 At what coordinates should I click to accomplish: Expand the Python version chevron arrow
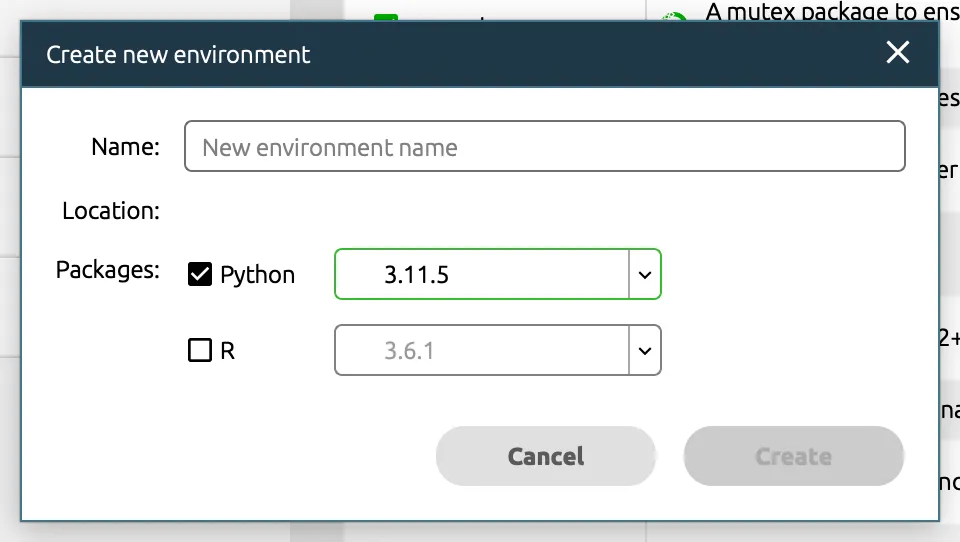[645, 274]
